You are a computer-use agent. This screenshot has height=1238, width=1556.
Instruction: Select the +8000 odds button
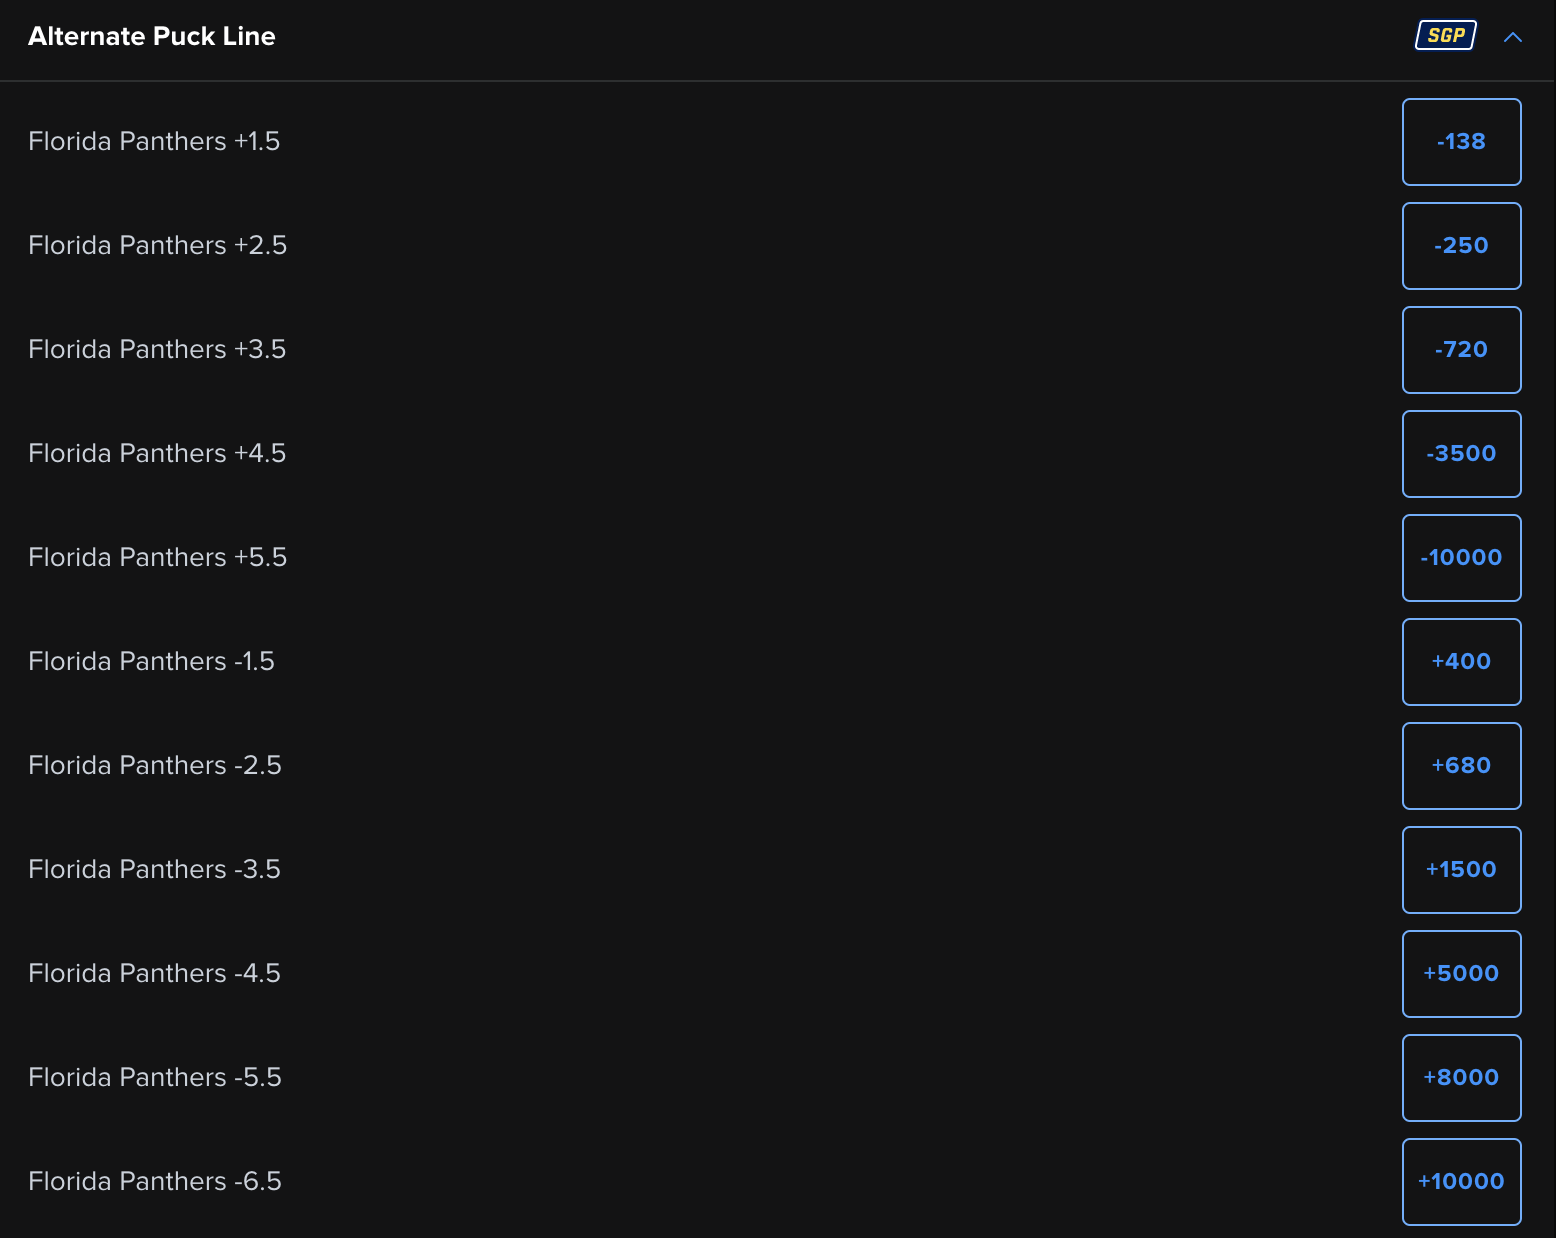click(1462, 1078)
